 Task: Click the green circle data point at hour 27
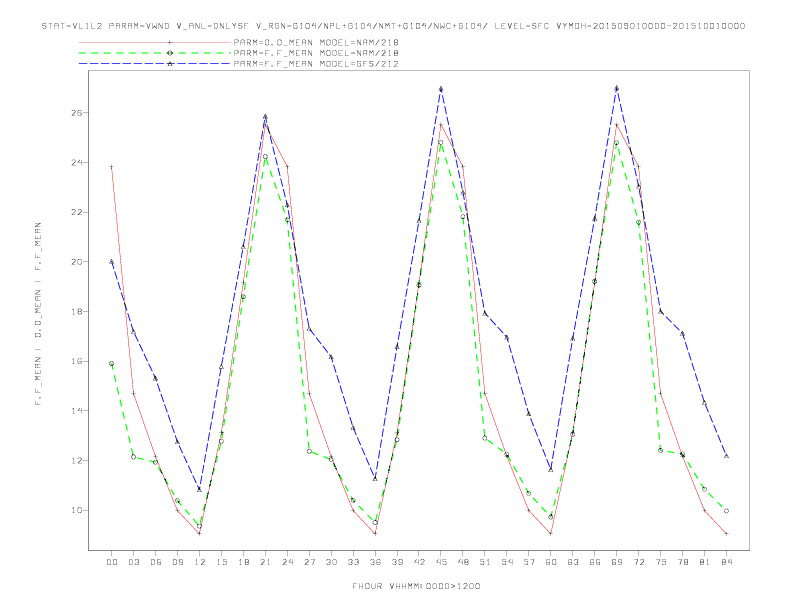click(x=309, y=451)
